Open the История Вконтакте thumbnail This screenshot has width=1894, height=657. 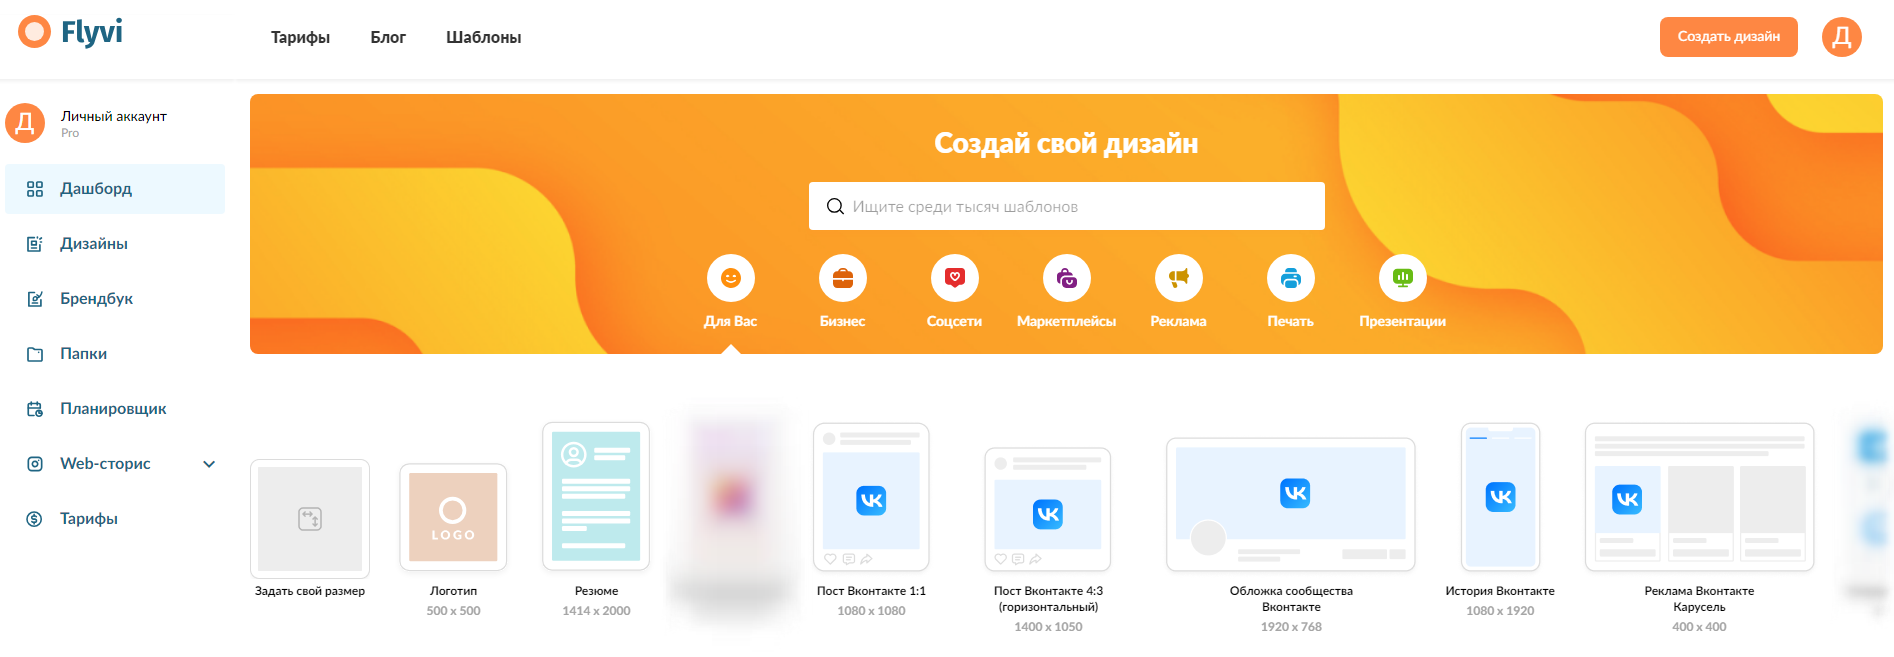[1500, 496]
